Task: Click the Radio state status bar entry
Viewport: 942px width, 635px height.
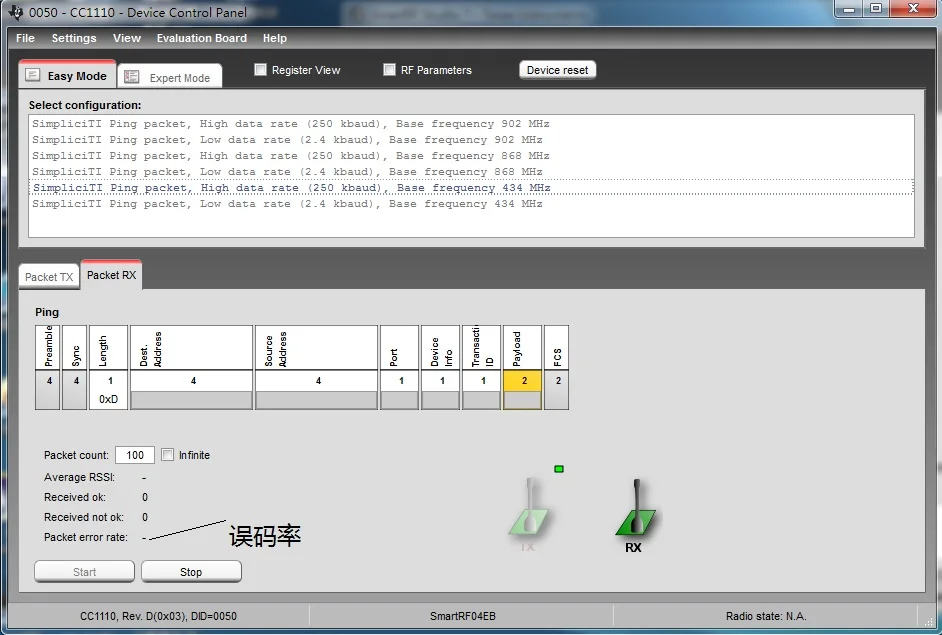Action: (766, 616)
